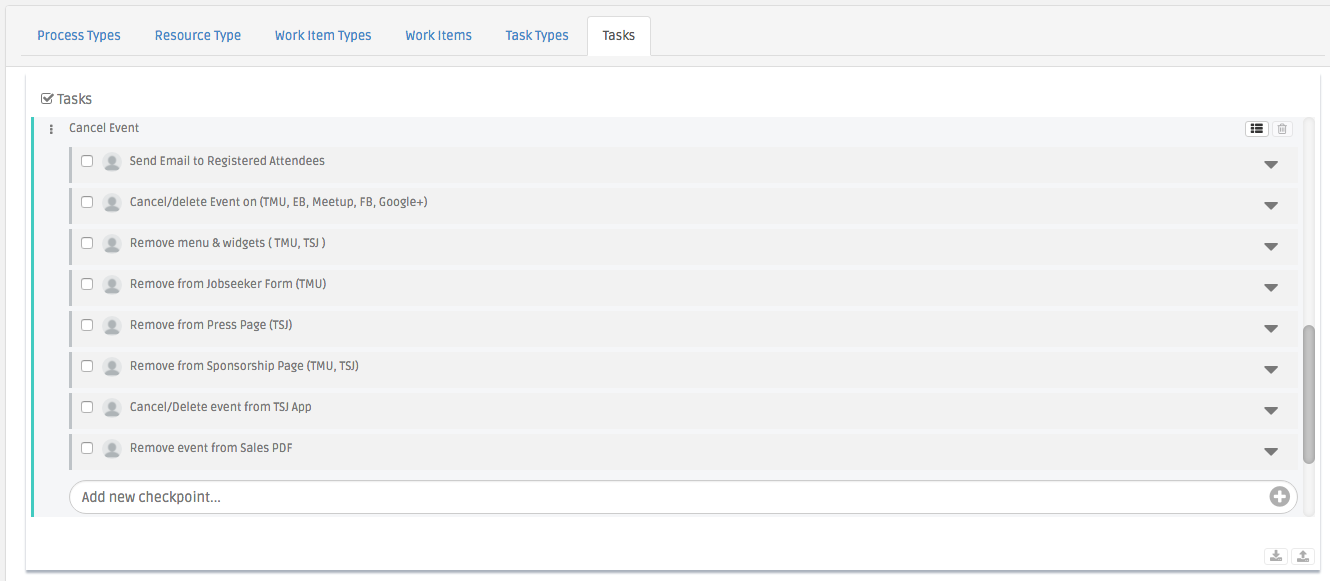Toggle the checklist view icon for Cancel Event
The height and width of the screenshot is (581, 1330).
click(1257, 129)
